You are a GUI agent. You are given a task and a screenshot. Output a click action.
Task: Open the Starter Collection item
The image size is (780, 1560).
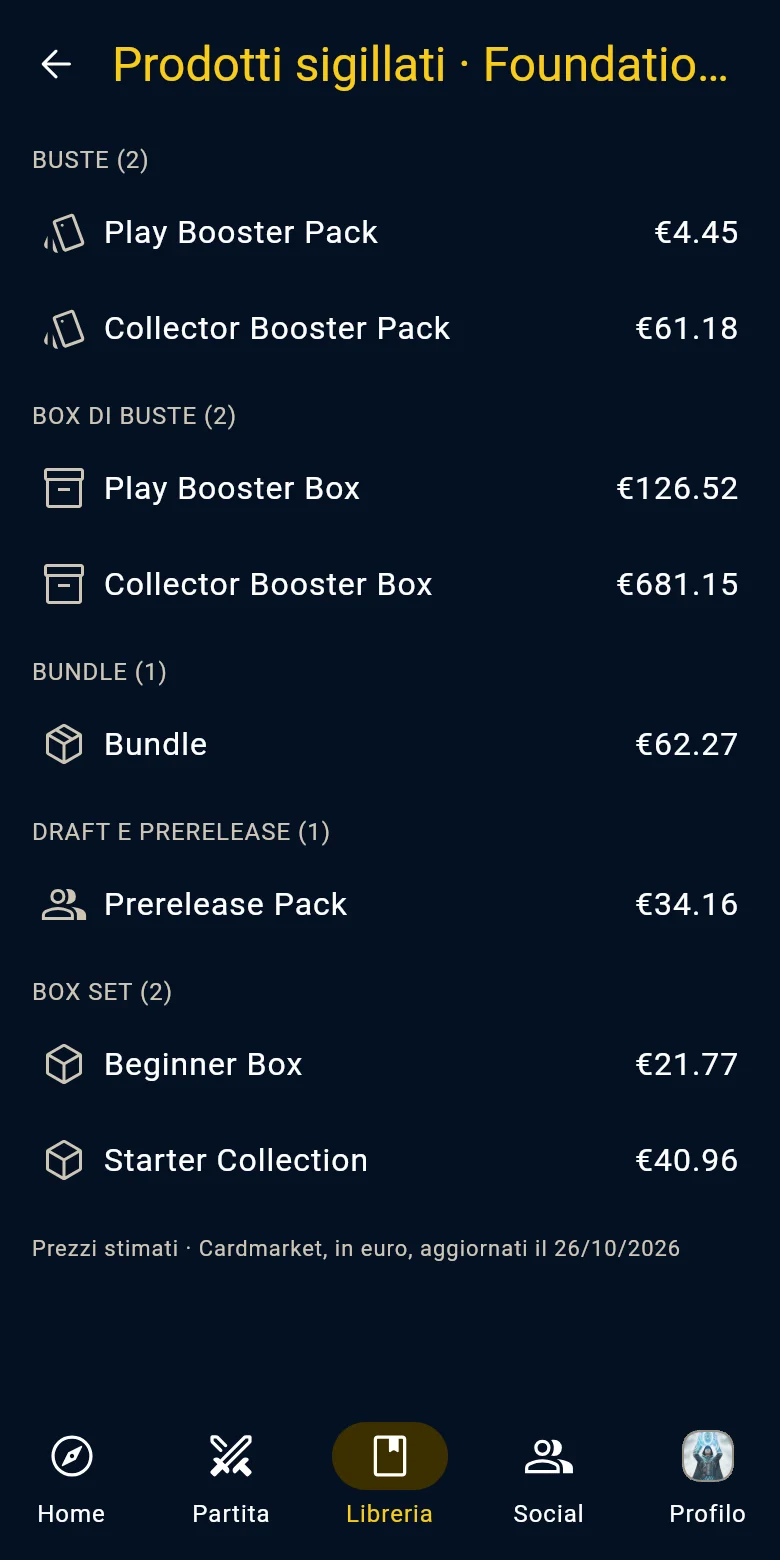(x=390, y=1161)
